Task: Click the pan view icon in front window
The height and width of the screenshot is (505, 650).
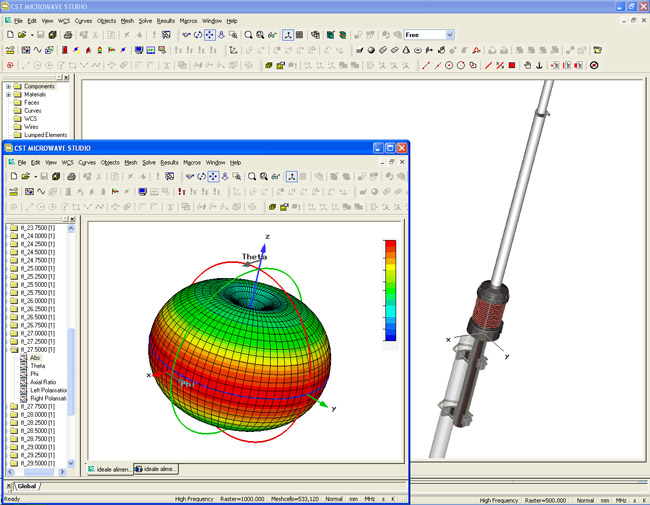Action: coord(213,176)
